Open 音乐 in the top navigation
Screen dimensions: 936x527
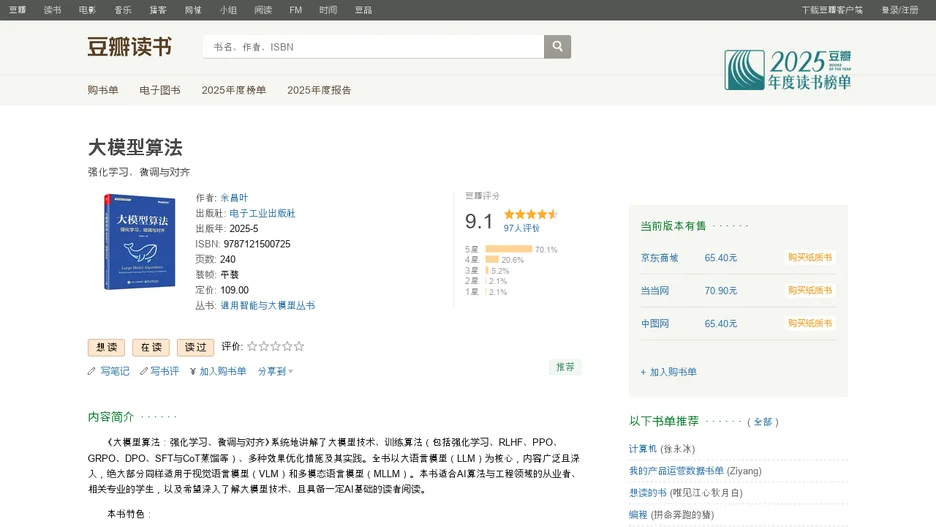pyautogui.click(x=123, y=10)
